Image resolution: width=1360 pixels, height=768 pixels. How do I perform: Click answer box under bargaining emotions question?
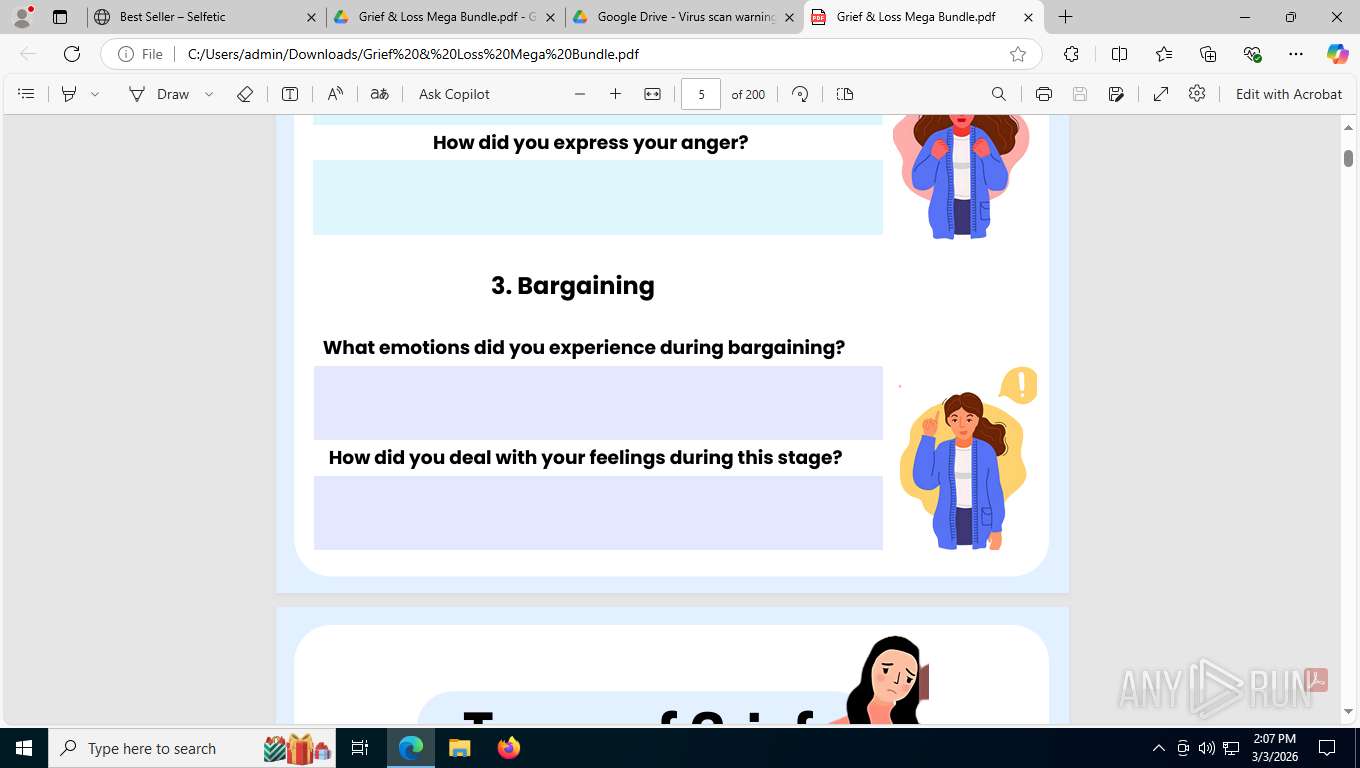[598, 403]
